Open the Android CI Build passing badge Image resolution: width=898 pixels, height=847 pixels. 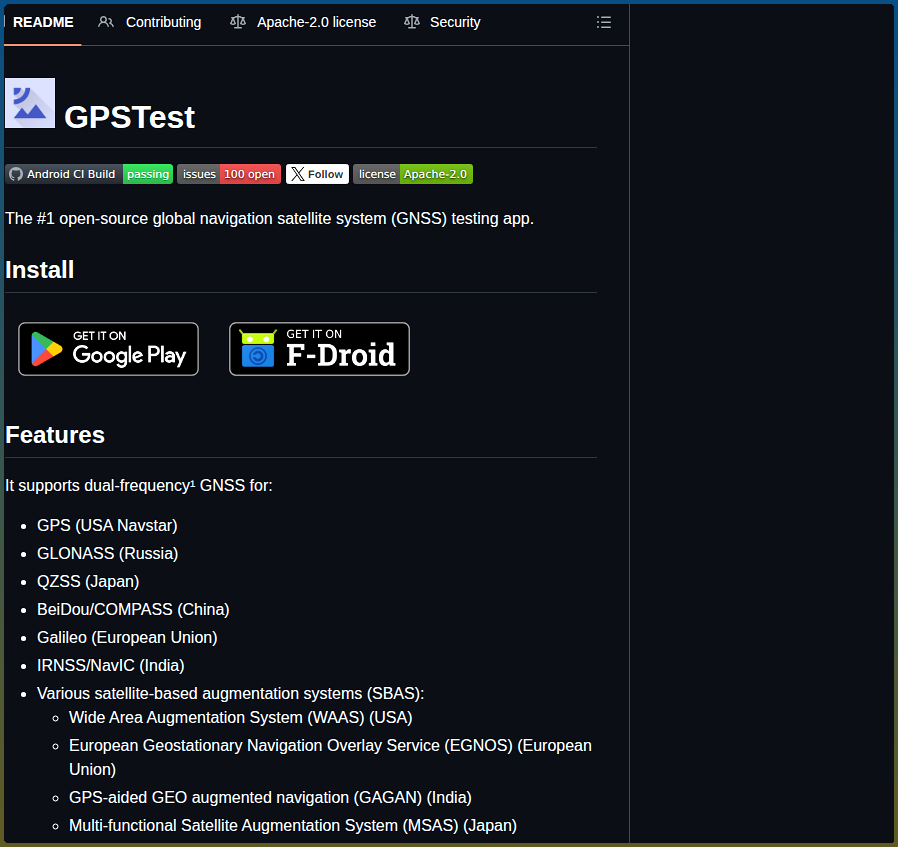(x=89, y=174)
